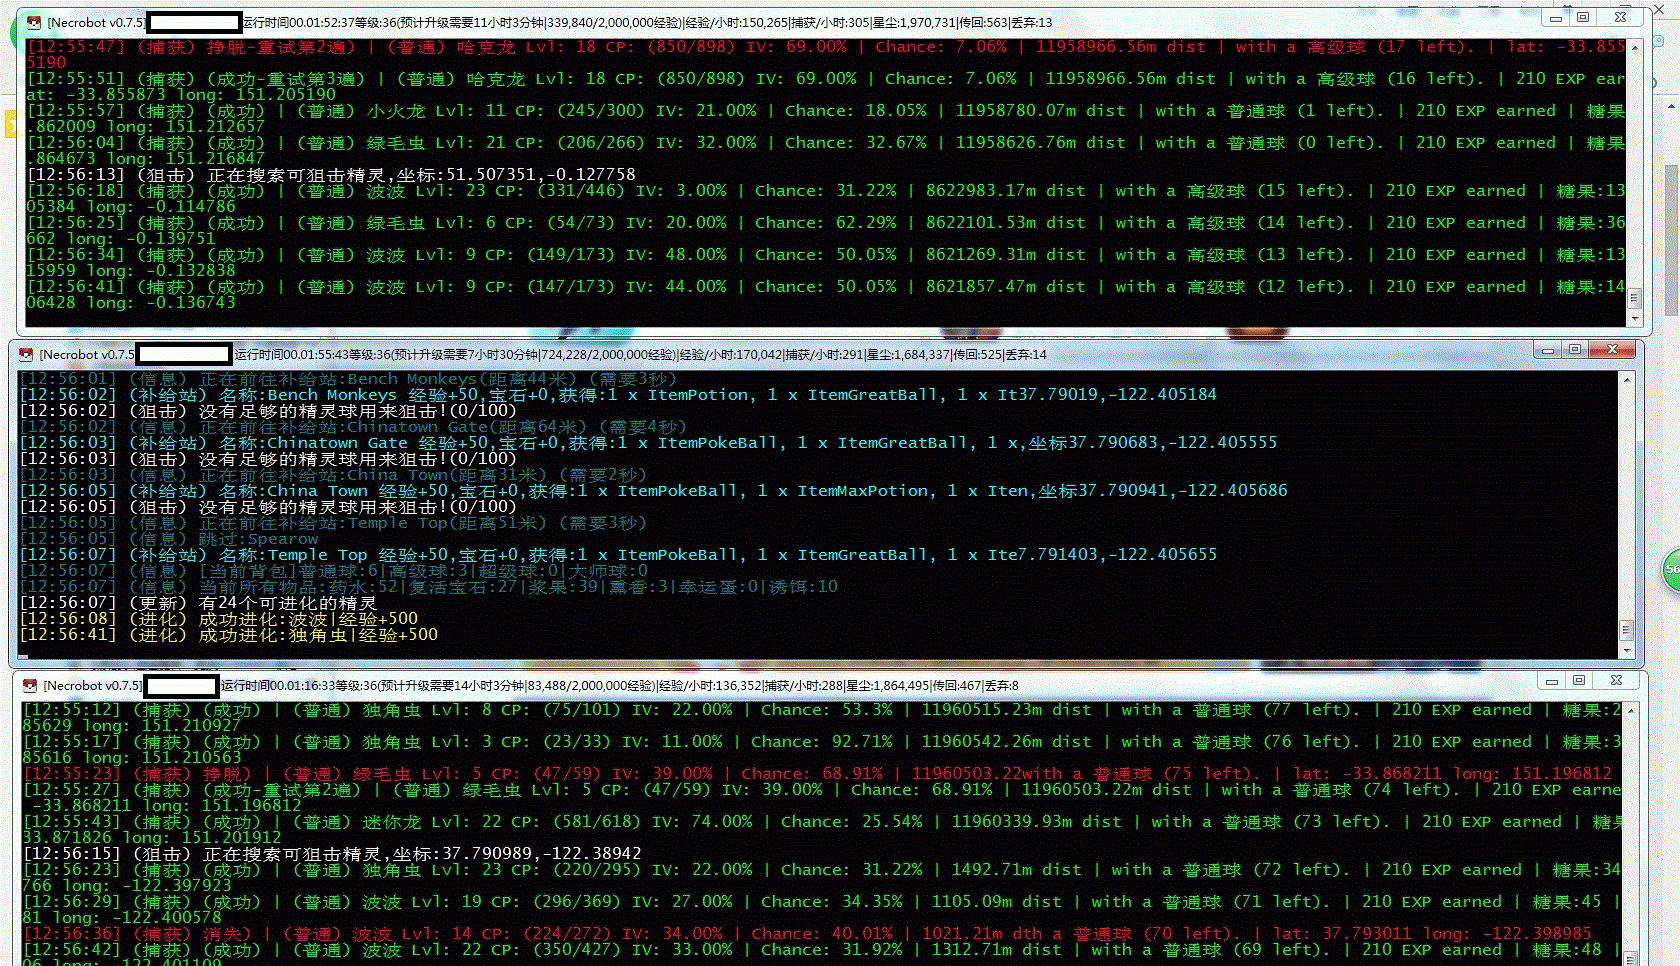The width and height of the screenshot is (1680, 966).
Task: Minimize the middle Necrobot window
Action: (x=1548, y=350)
